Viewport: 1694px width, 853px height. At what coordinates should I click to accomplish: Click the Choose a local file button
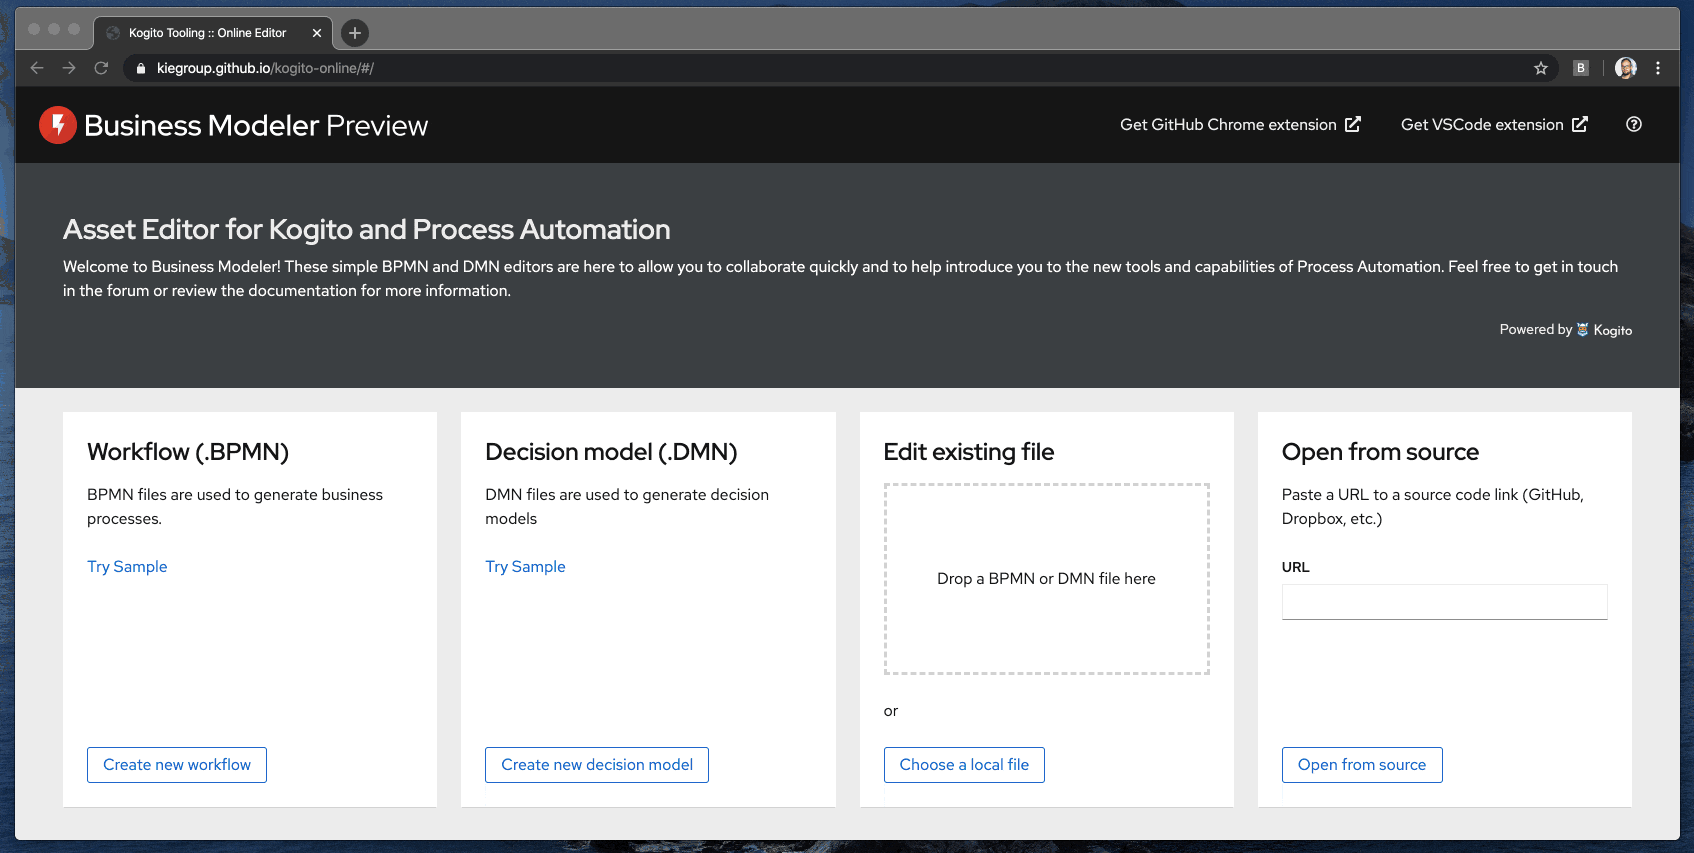tap(963, 765)
